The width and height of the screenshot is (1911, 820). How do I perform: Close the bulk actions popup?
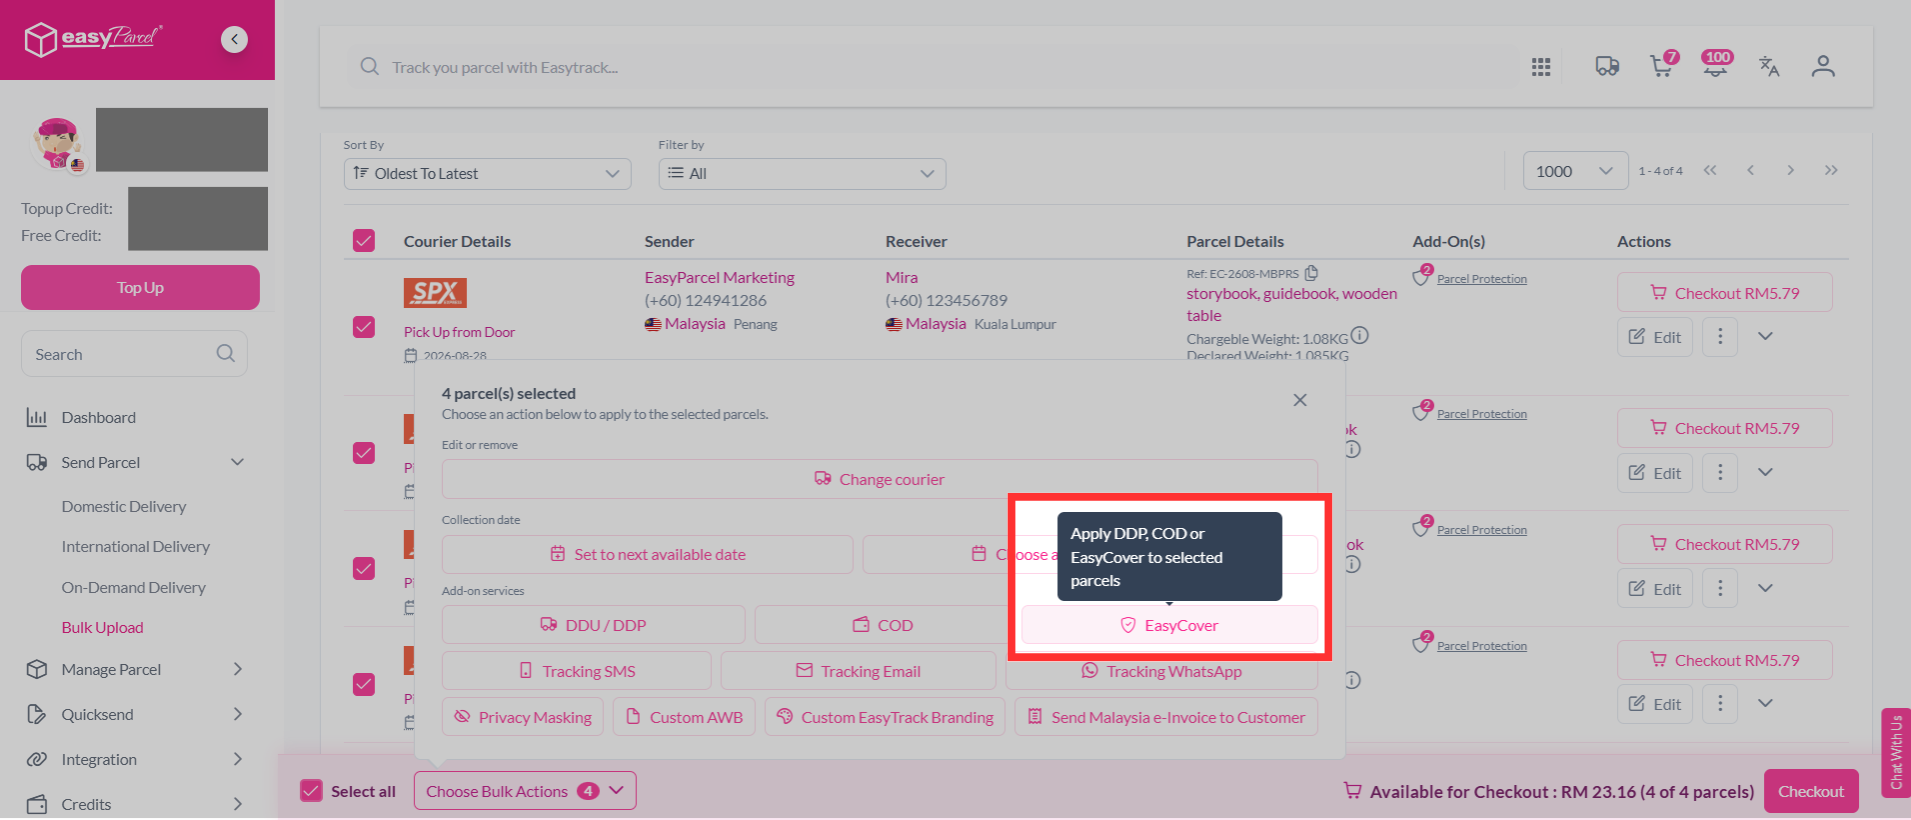(1300, 400)
